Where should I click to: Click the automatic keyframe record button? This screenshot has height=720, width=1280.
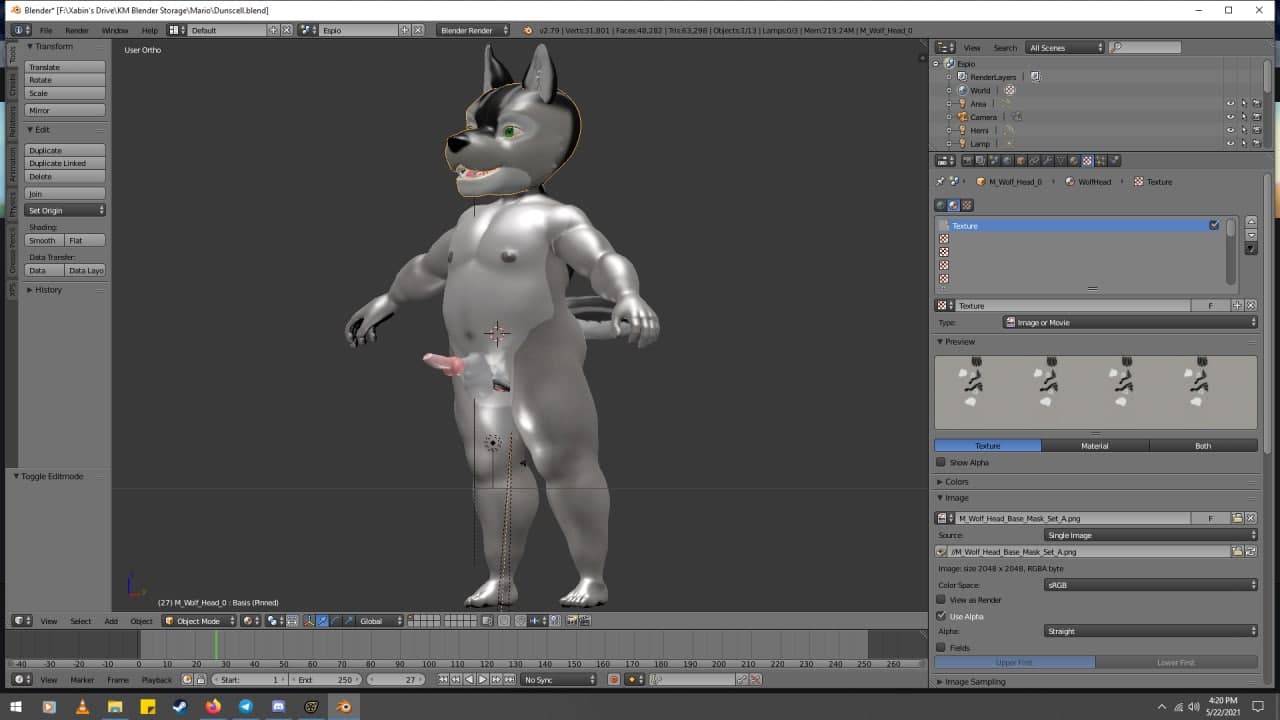point(614,680)
